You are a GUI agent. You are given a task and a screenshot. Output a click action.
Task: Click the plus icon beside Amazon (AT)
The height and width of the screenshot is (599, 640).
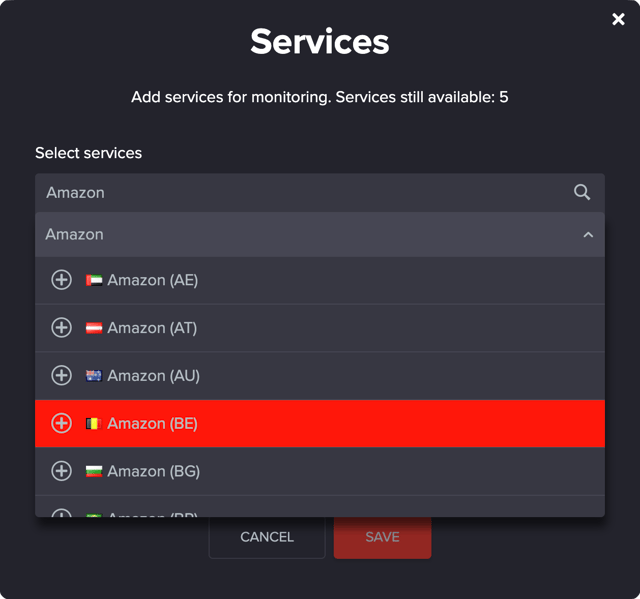click(61, 328)
